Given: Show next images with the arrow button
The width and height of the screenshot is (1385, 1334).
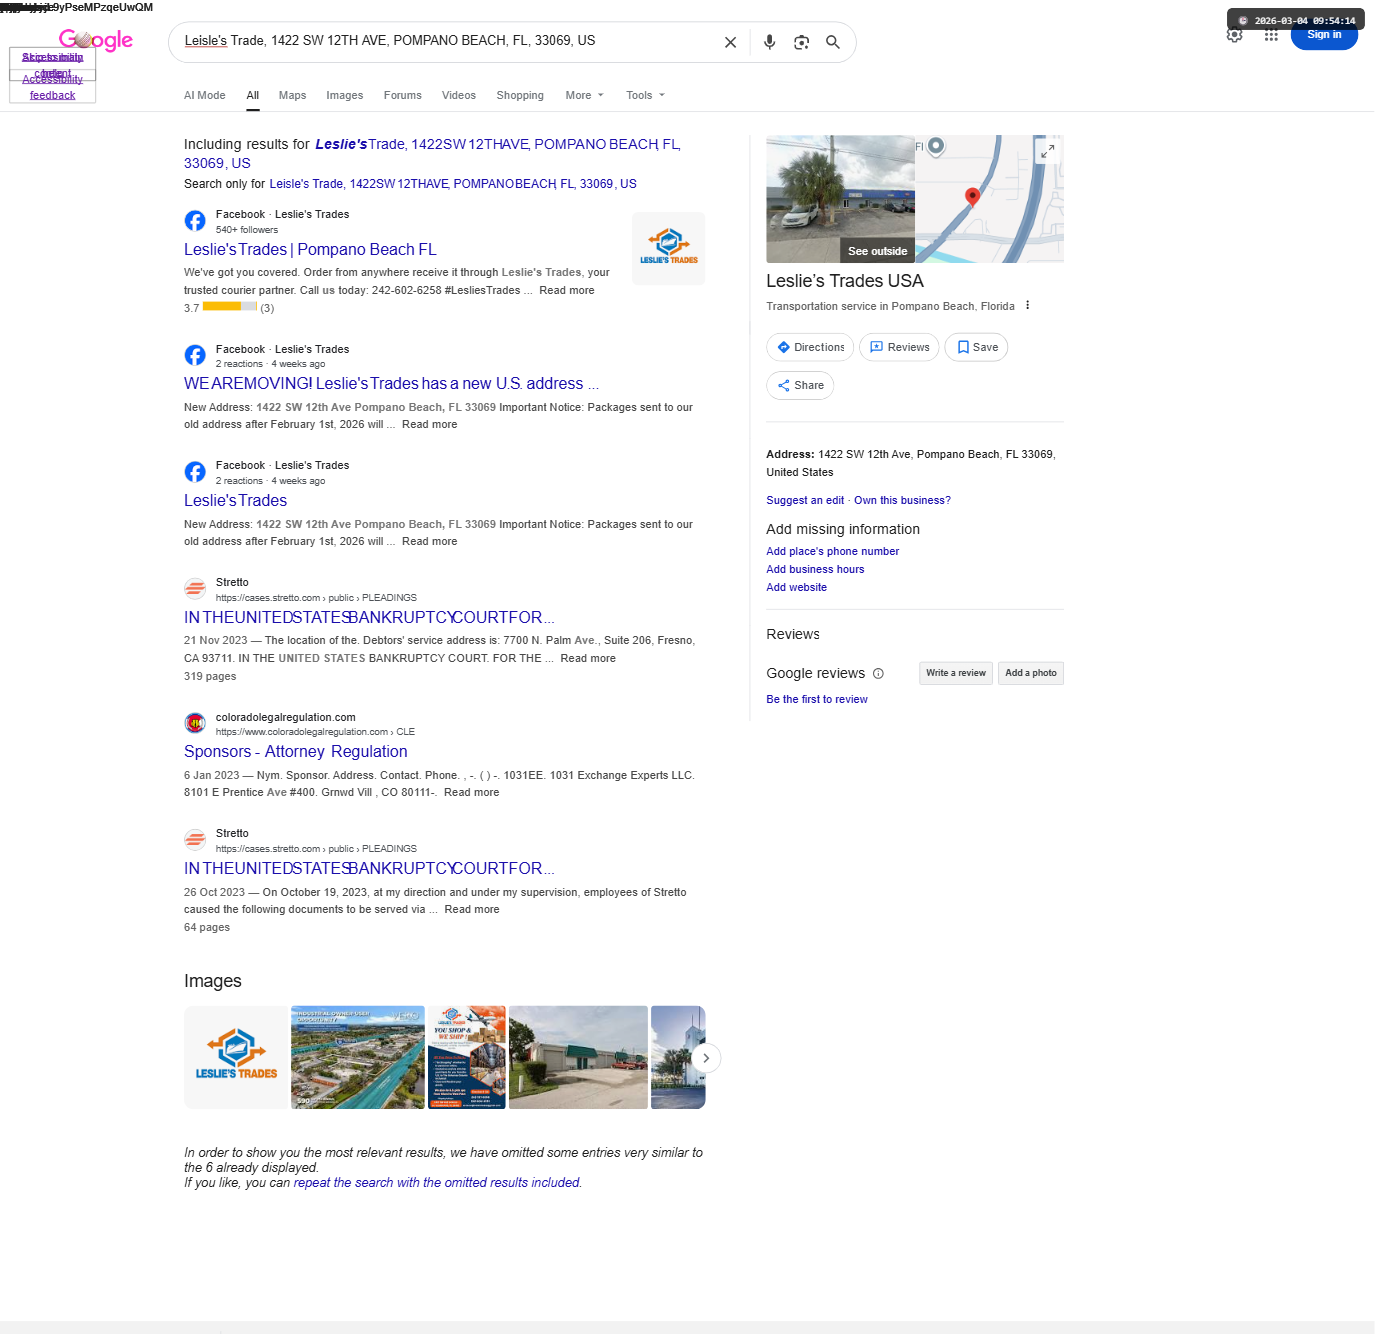Looking at the screenshot, I should (x=706, y=1058).
